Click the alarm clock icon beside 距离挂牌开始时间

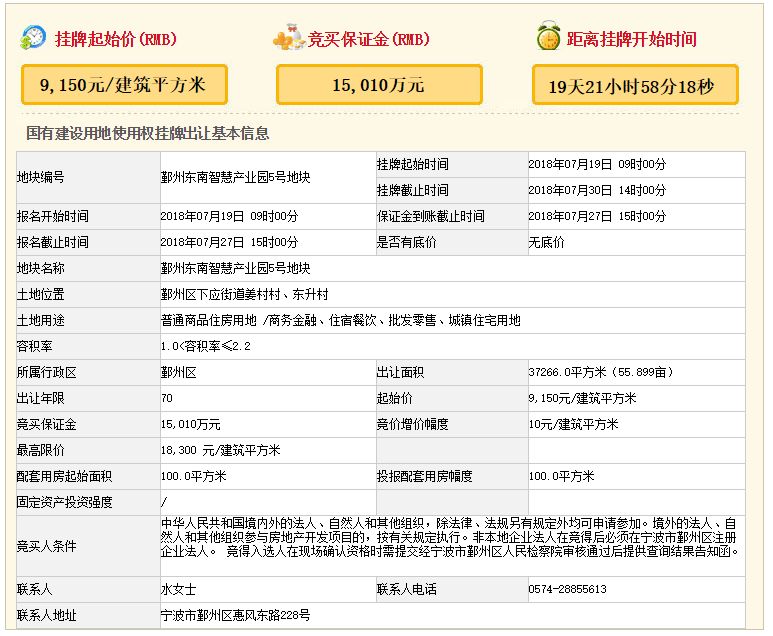pyautogui.click(x=548, y=38)
